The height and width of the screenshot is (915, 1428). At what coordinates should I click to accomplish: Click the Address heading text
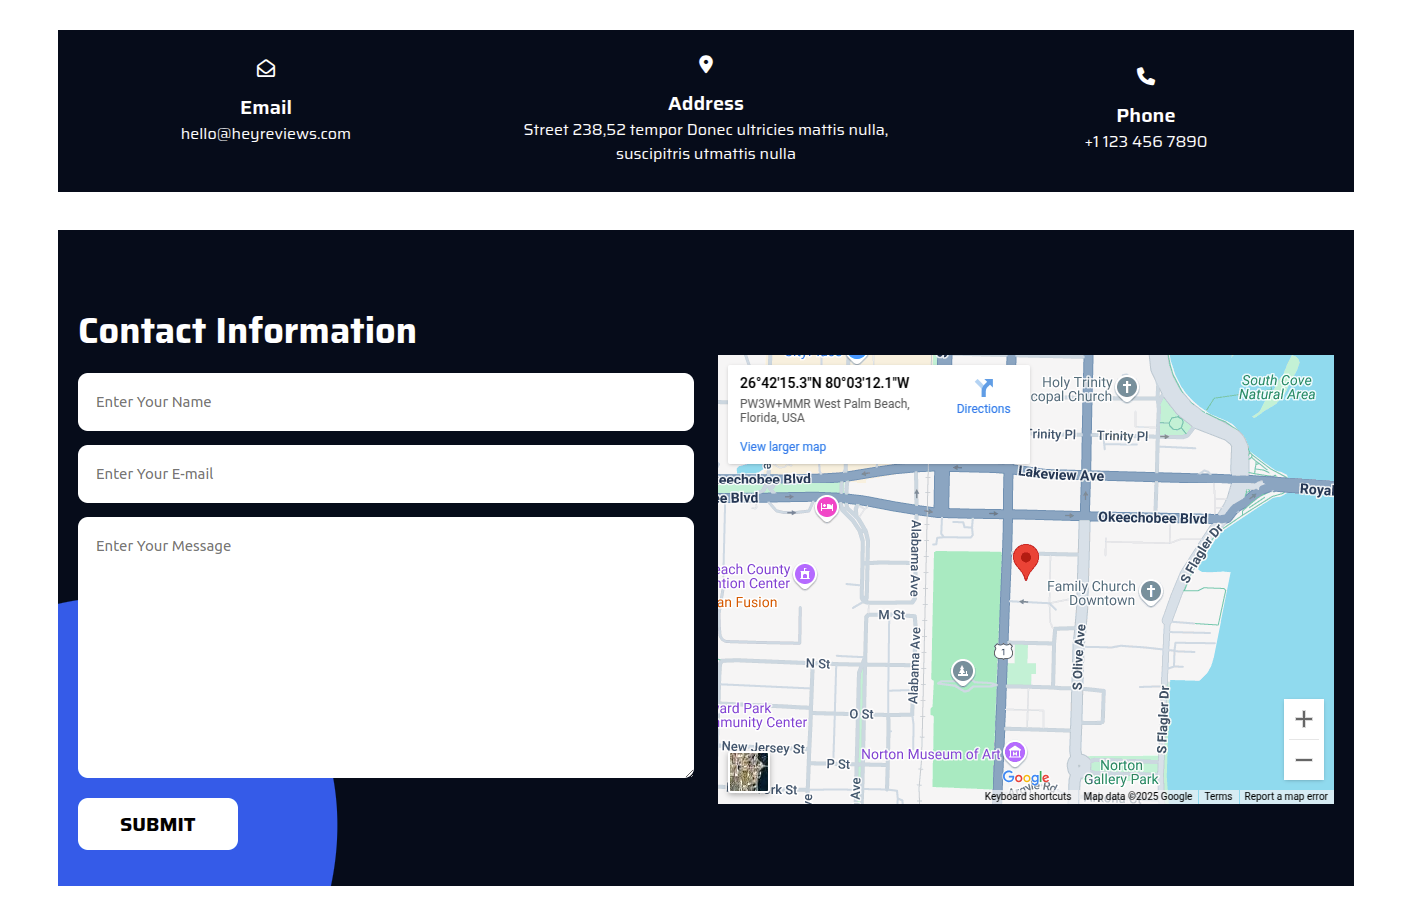[706, 103]
